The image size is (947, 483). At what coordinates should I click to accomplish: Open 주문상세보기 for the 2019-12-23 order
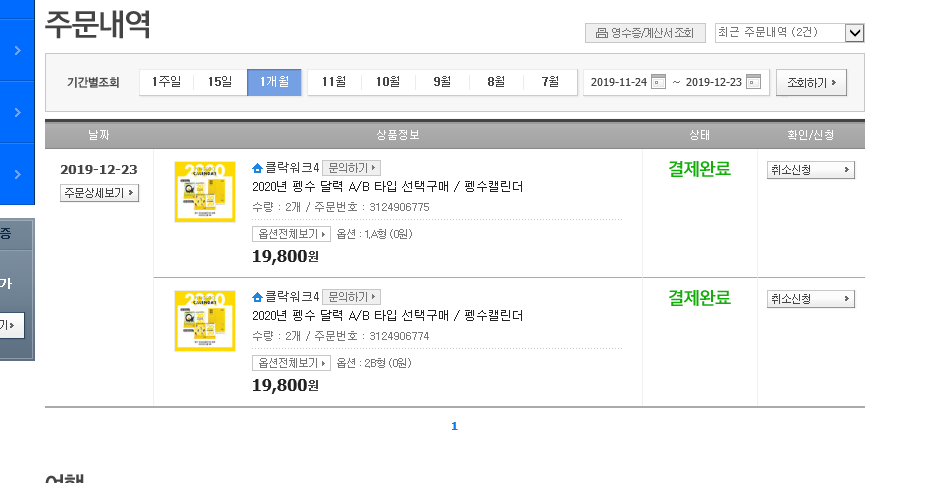click(x=100, y=193)
